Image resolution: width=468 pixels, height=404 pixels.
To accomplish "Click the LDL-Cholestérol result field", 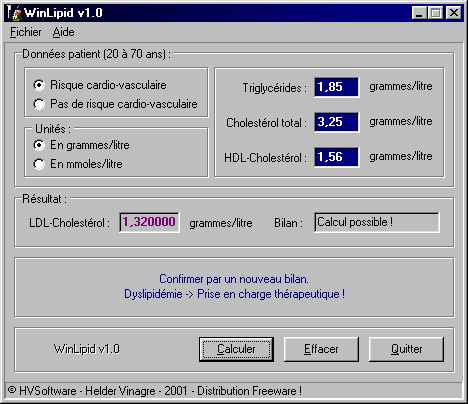I will (149, 222).
